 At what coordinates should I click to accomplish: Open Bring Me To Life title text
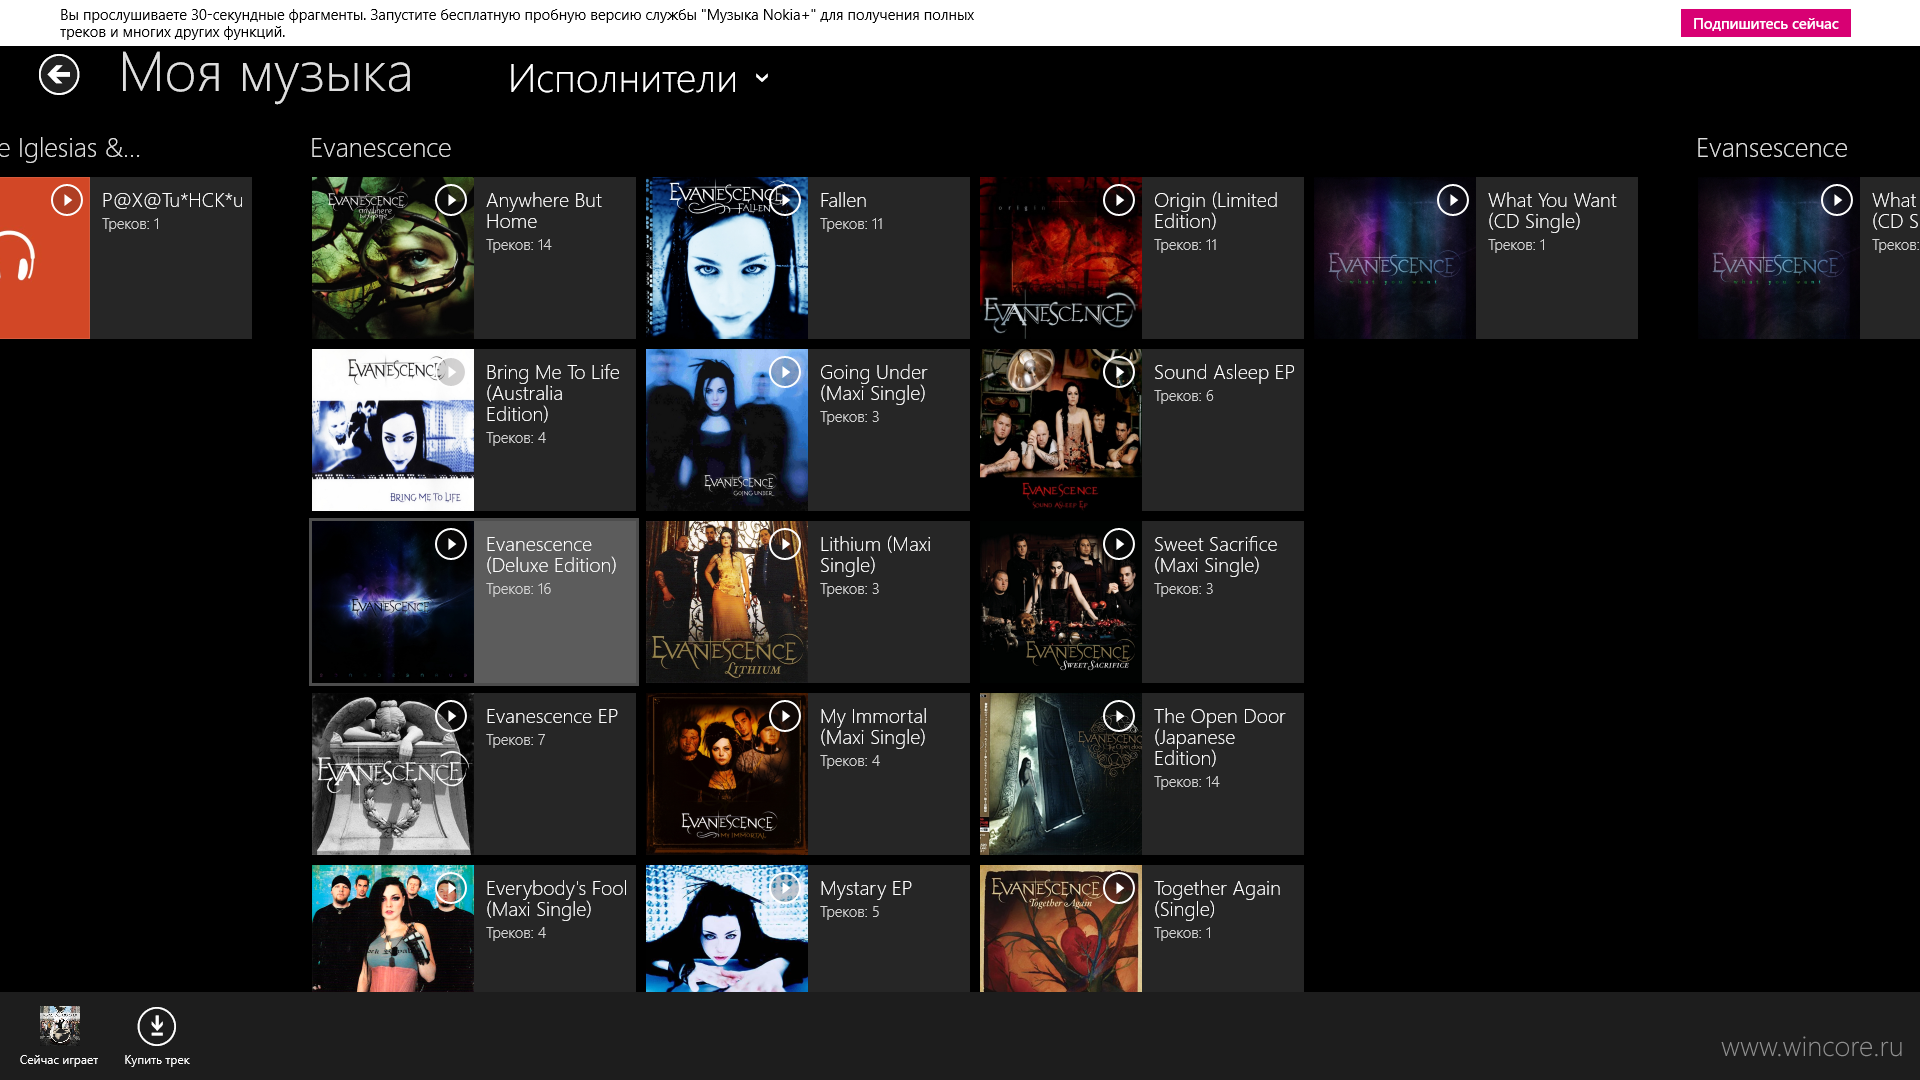tap(553, 393)
